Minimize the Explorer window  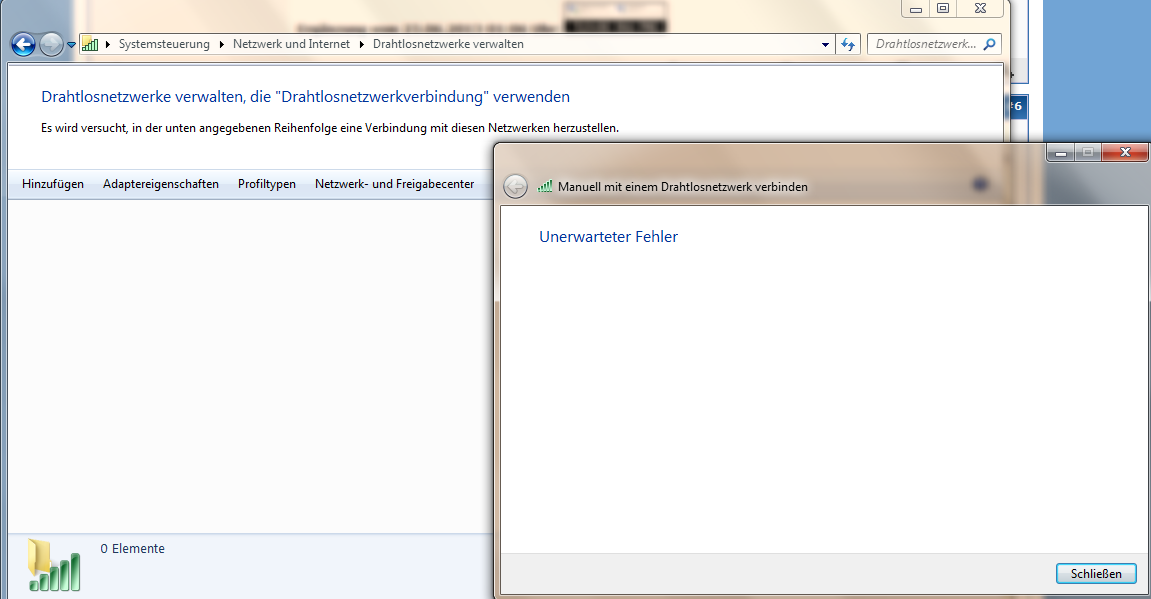(x=915, y=9)
